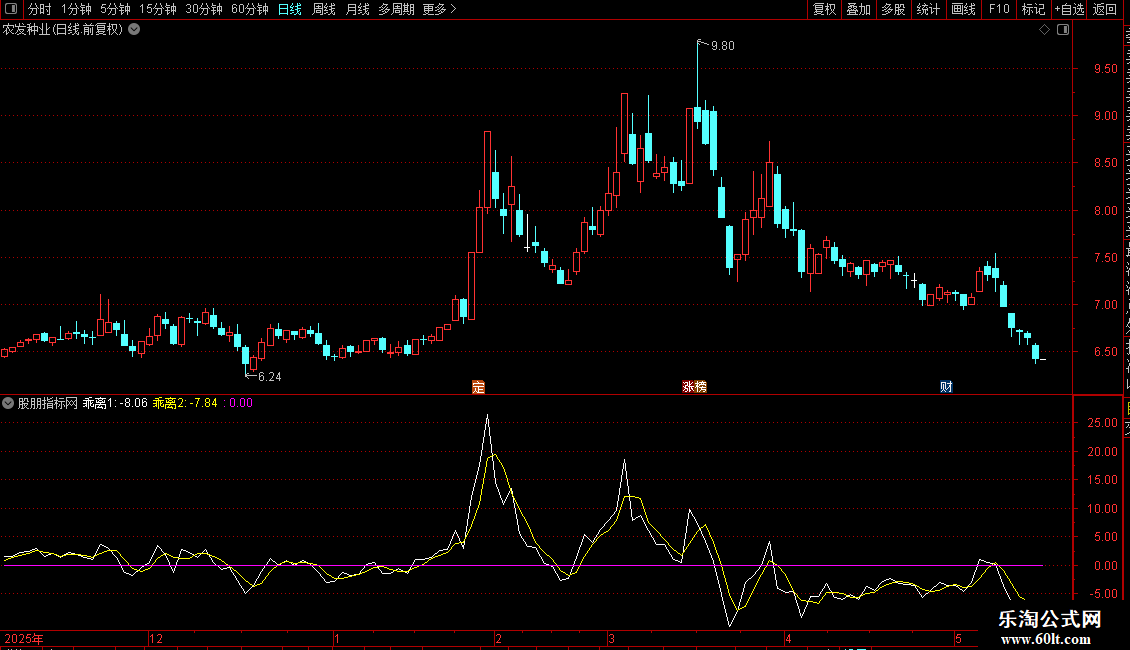The image size is (1130, 650).
Task: Click the 9.50 price axis label
Action: tap(1105, 69)
